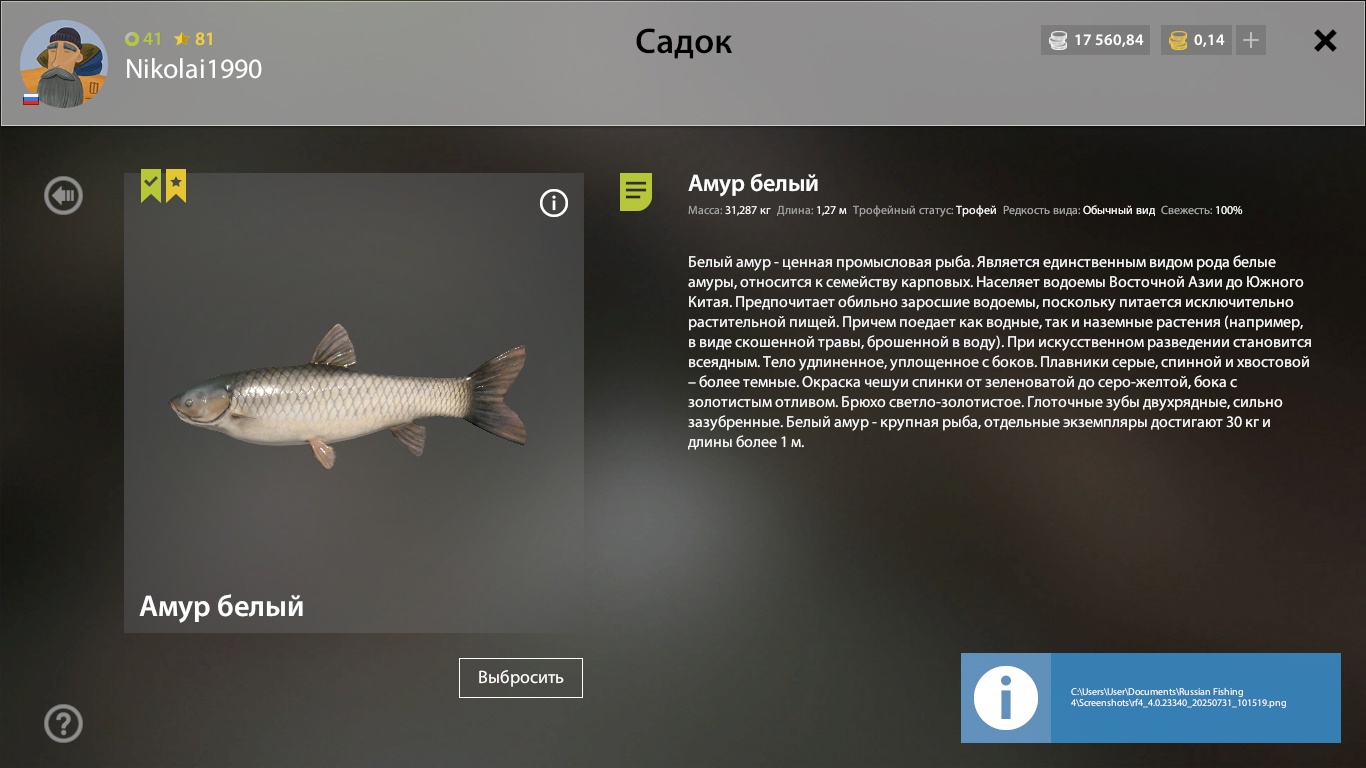Click the level 41 indicator
1366x768 pixels.
tap(143, 39)
